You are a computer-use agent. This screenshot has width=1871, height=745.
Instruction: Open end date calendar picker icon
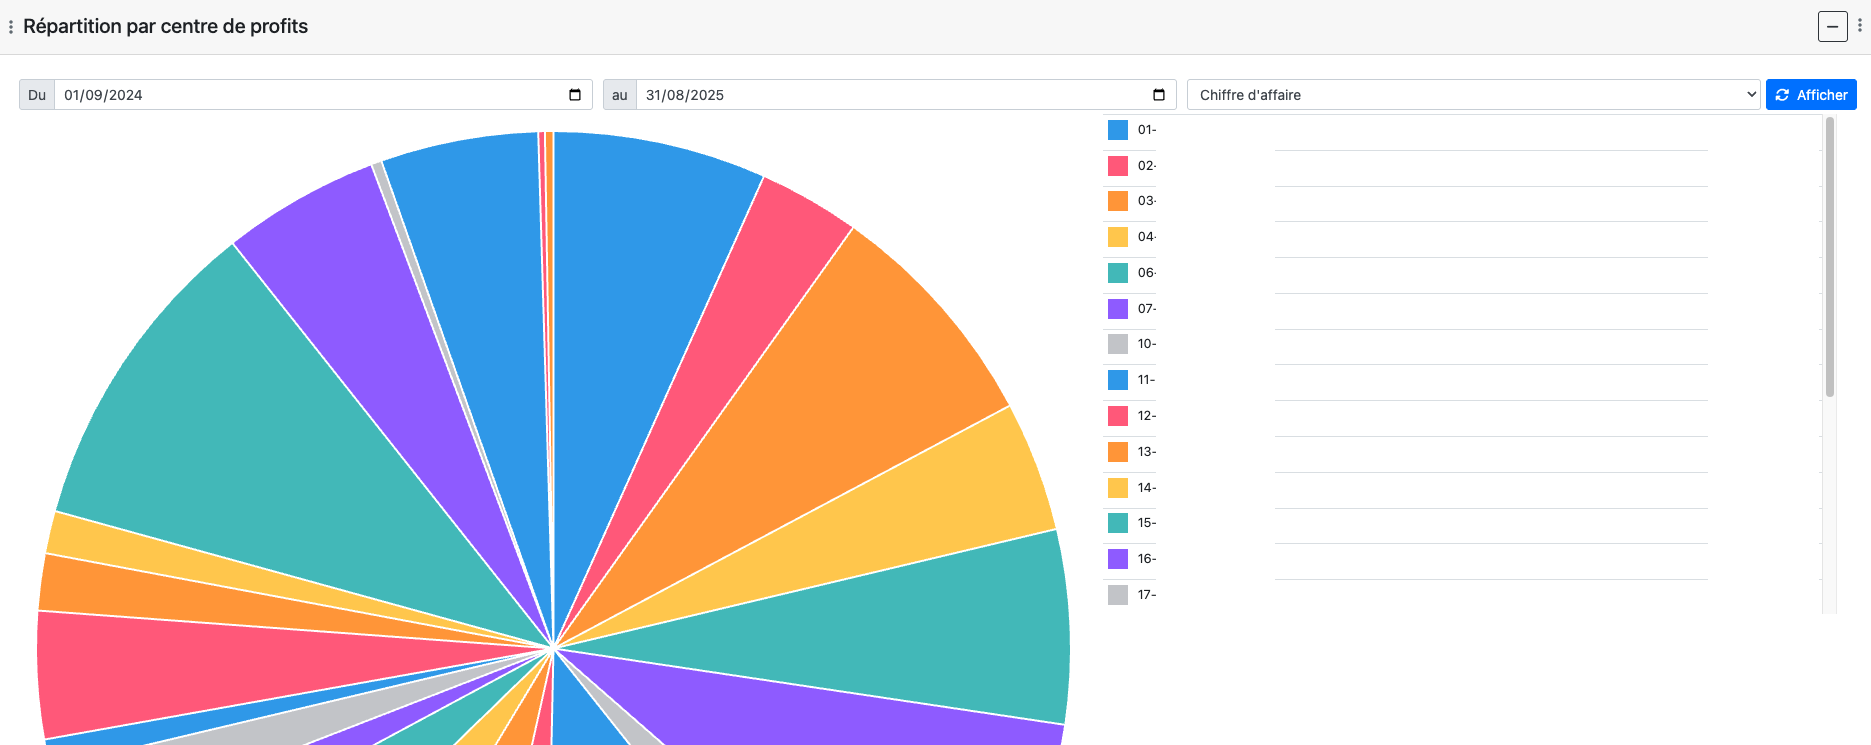[1159, 95]
